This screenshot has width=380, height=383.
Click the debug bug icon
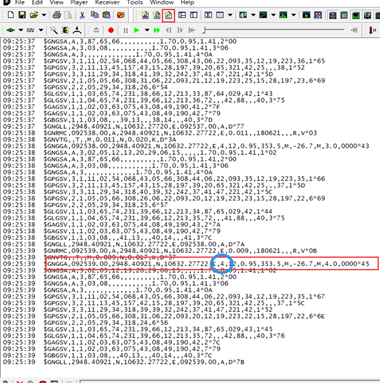point(65,30)
